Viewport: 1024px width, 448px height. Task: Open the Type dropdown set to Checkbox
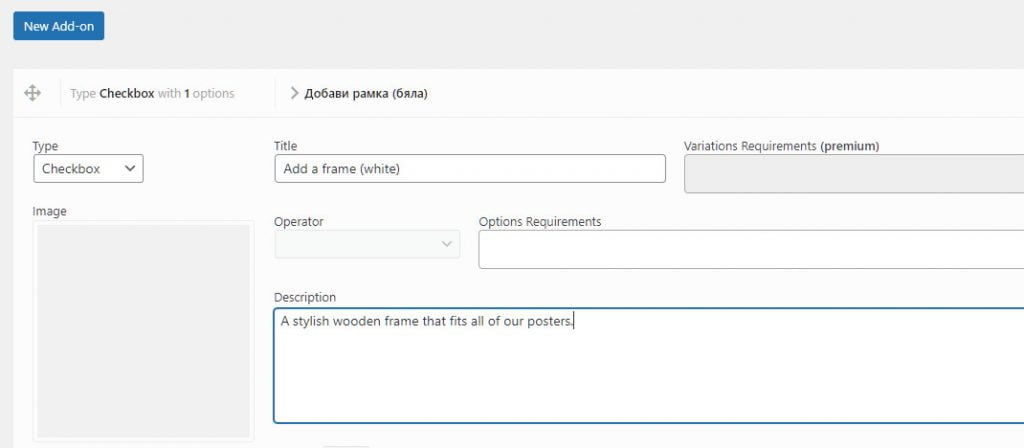coord(88,168)
